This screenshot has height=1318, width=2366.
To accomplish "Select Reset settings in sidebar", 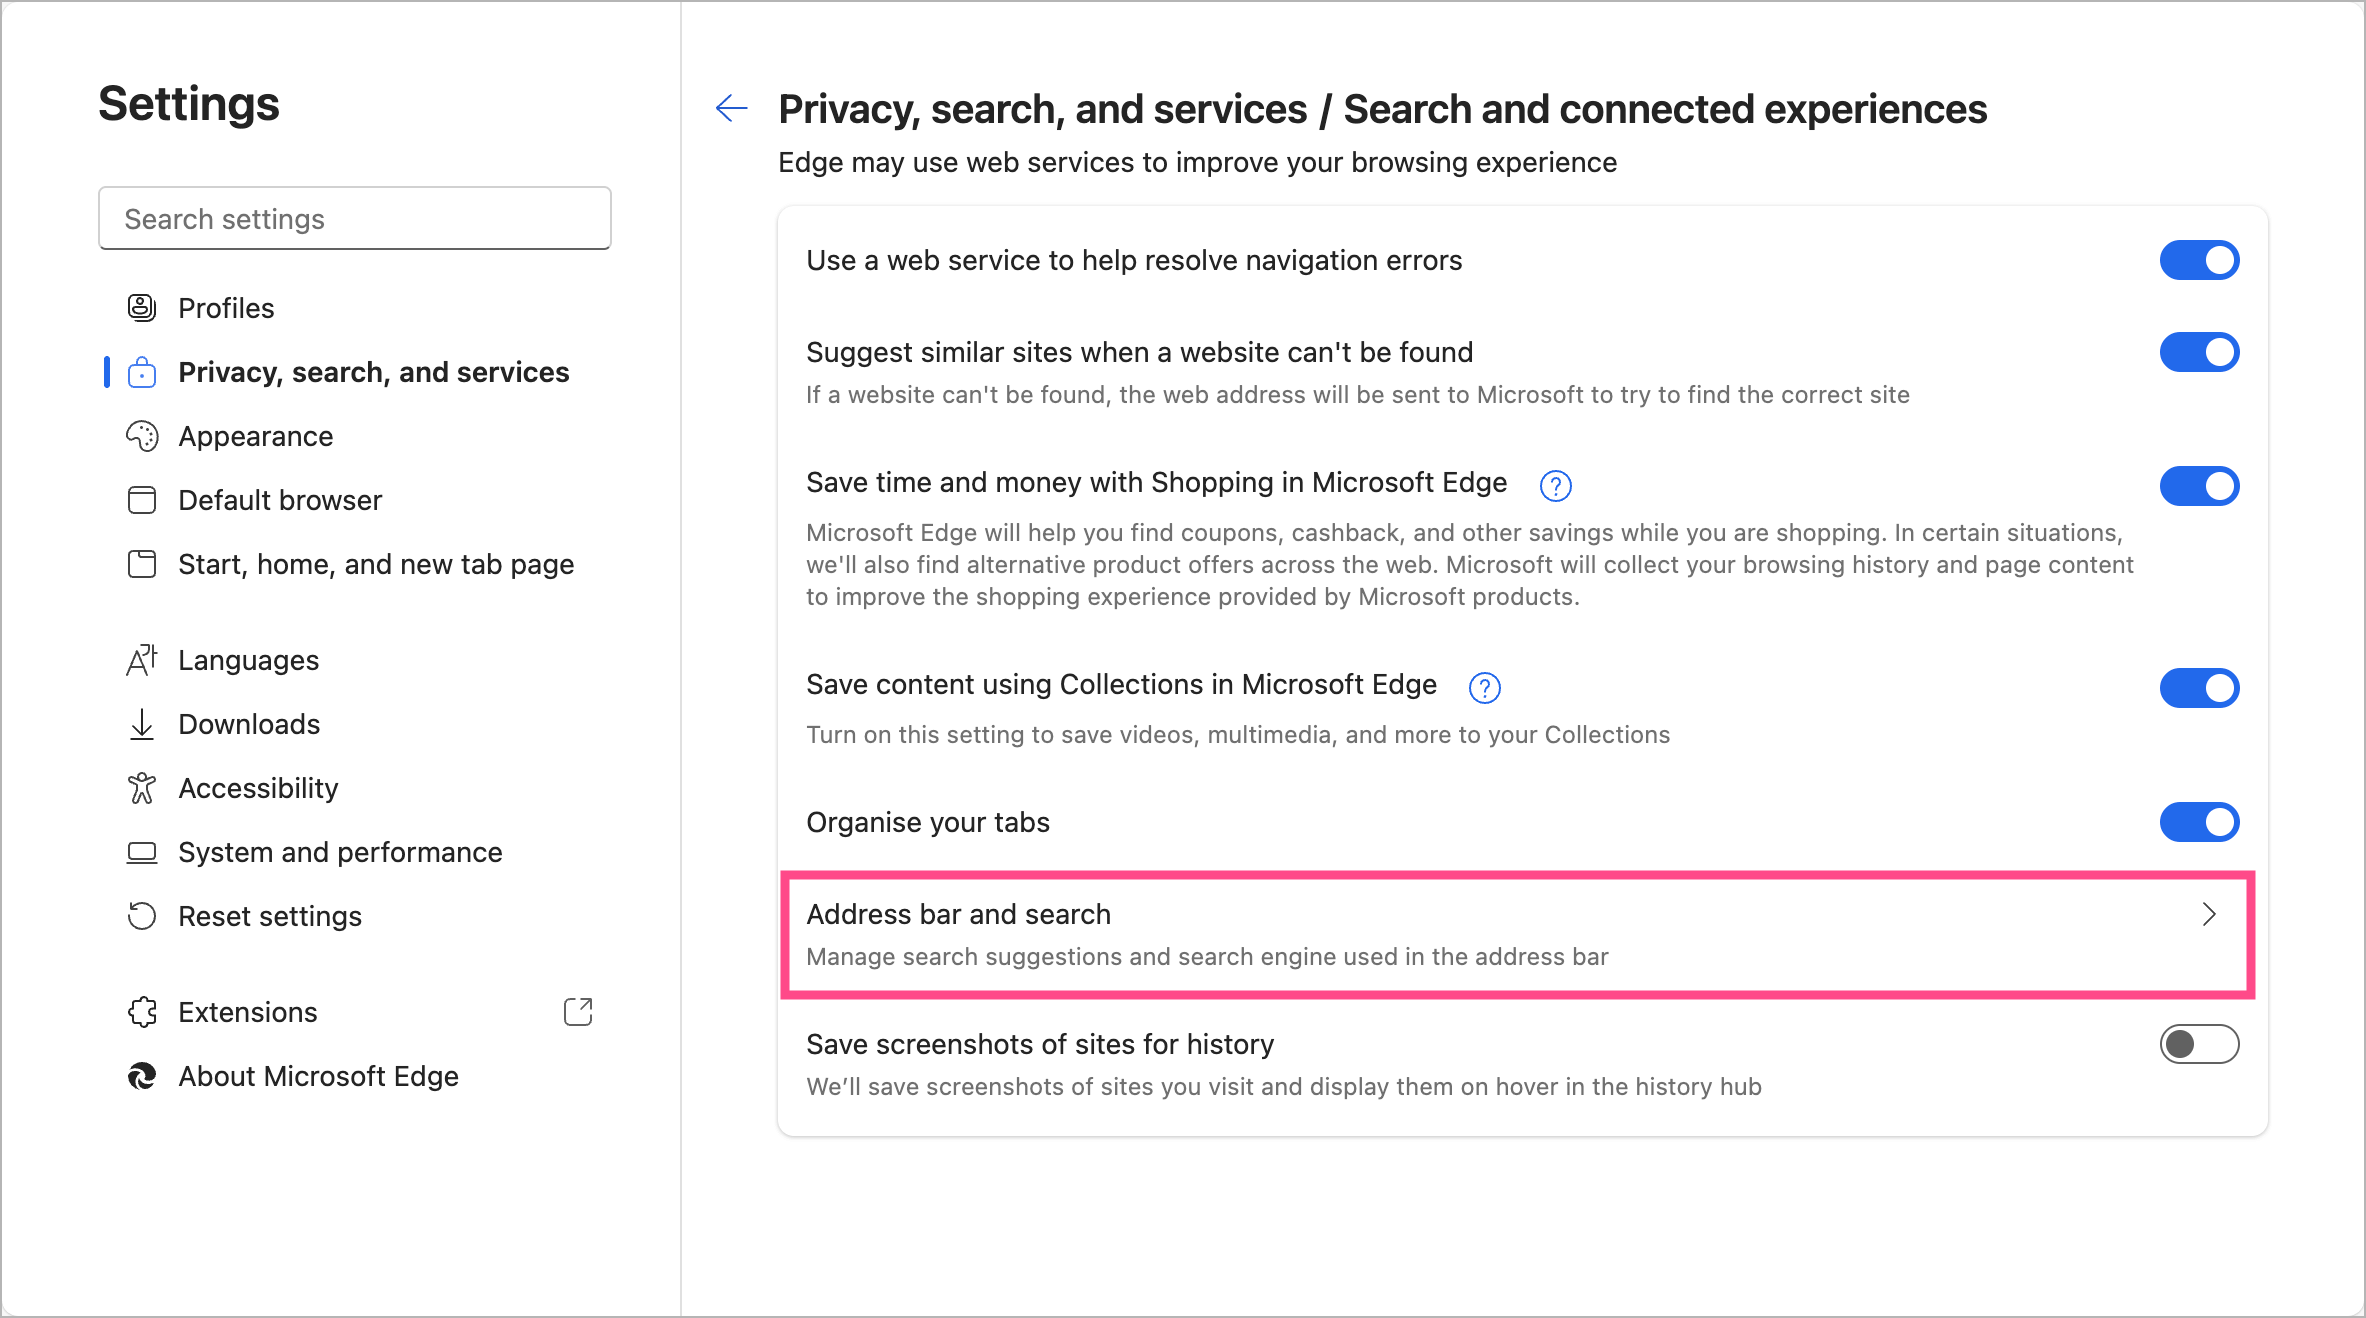I will (270, 916).
